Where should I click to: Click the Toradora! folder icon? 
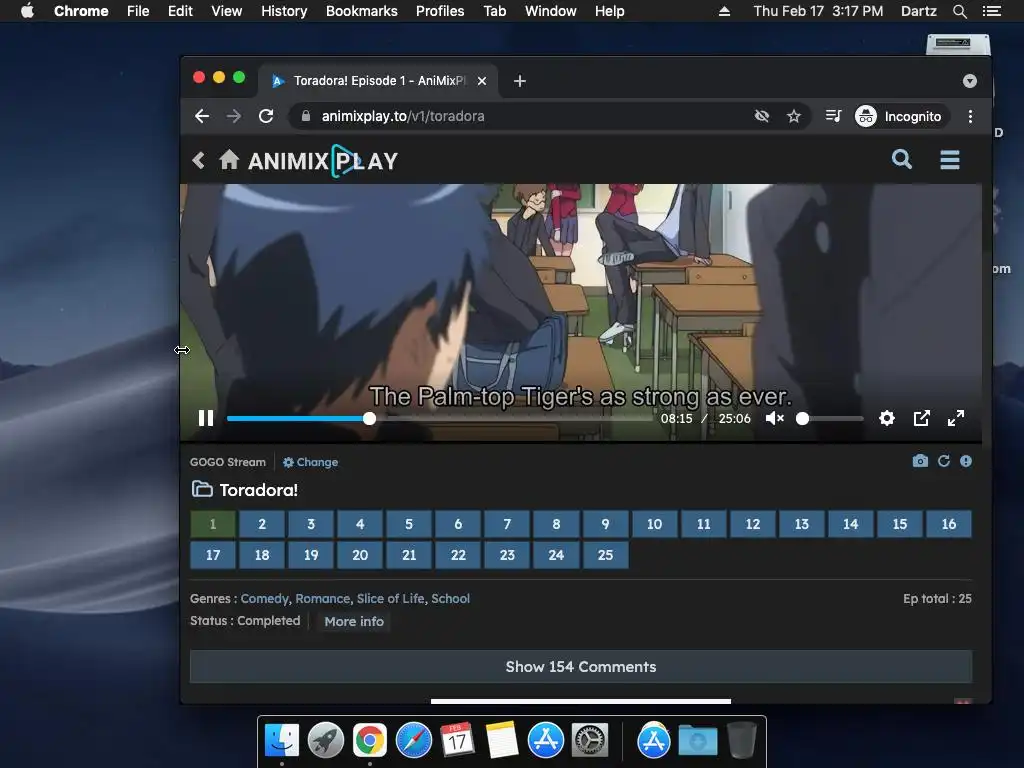[202, 488]
